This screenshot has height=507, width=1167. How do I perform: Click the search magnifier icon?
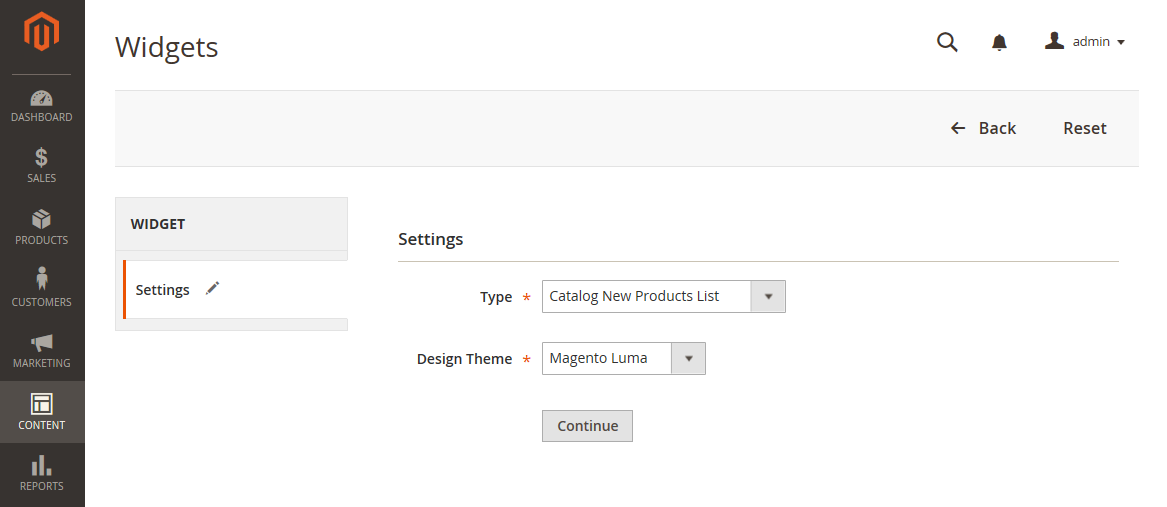coord(947,42)
